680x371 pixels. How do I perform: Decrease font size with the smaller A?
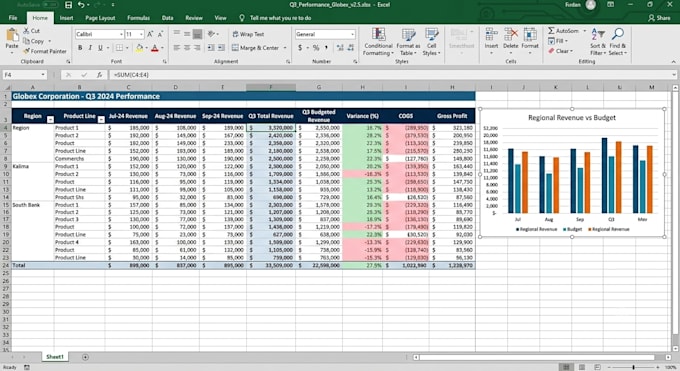point(160,34)
